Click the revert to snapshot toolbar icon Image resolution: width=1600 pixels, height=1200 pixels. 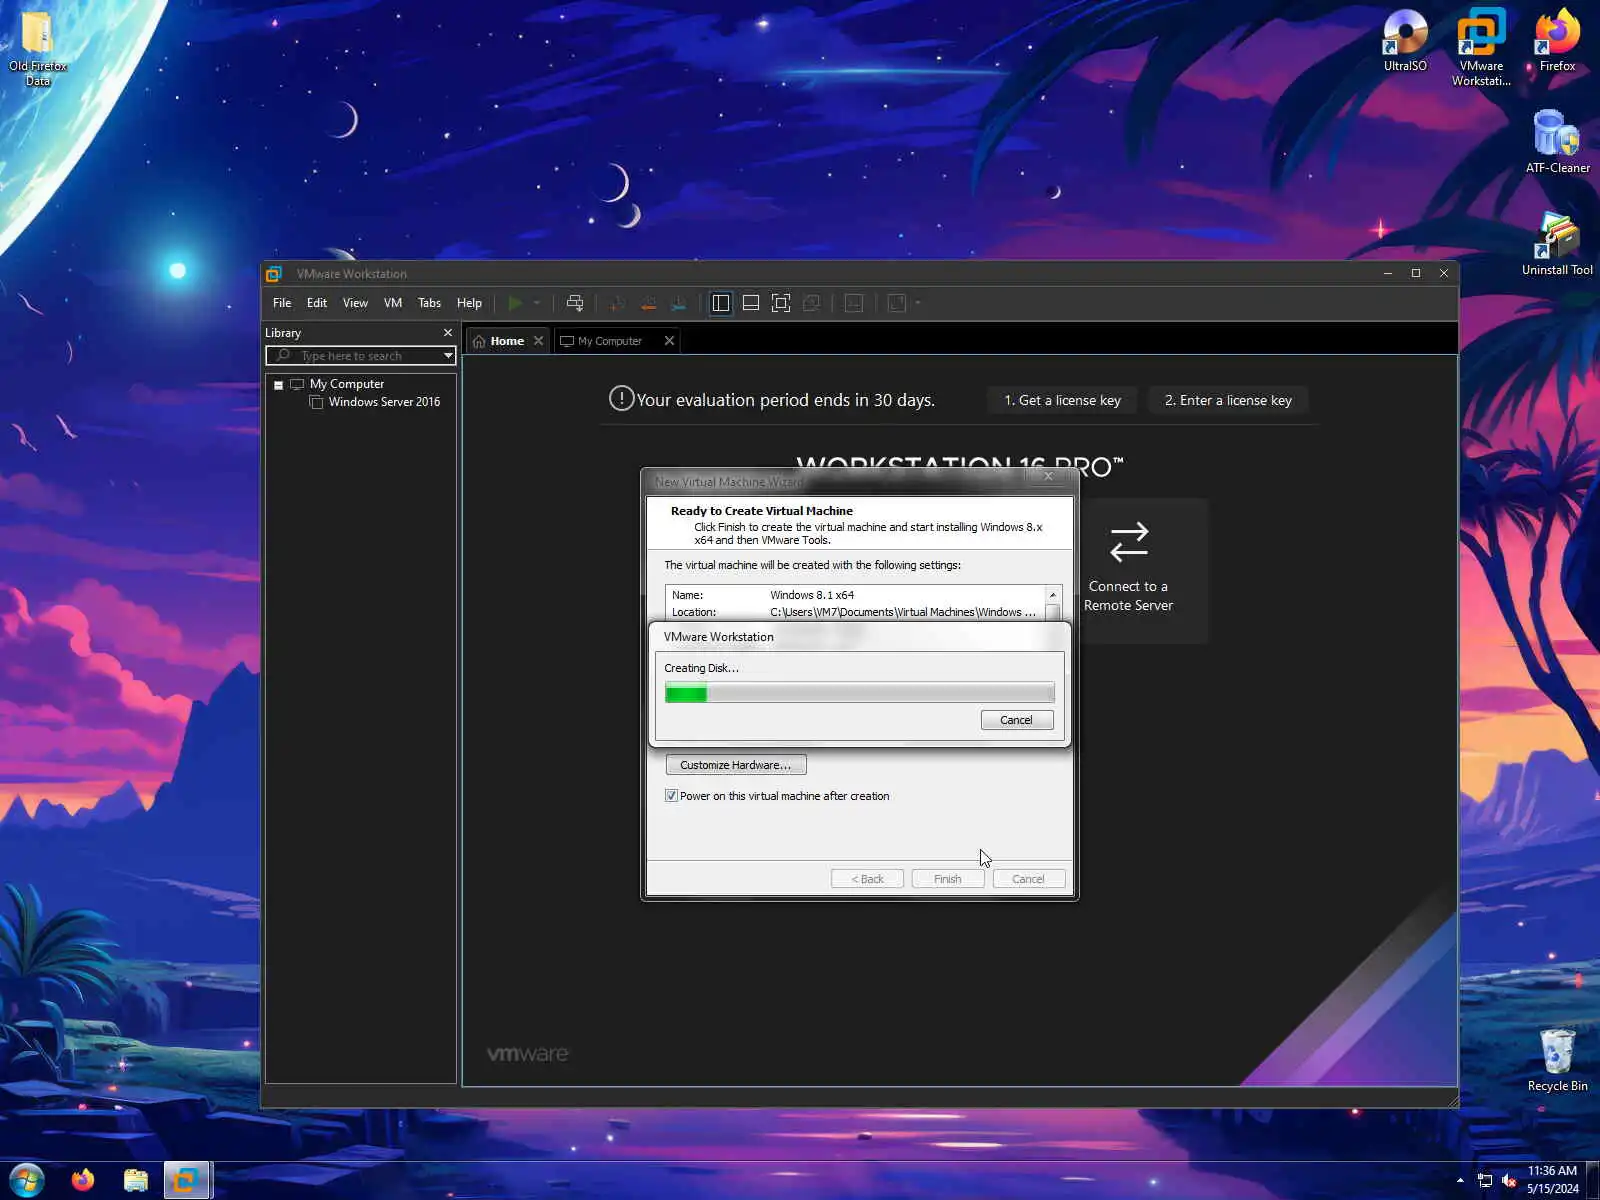pyautogui.click(x=649, y=303)
